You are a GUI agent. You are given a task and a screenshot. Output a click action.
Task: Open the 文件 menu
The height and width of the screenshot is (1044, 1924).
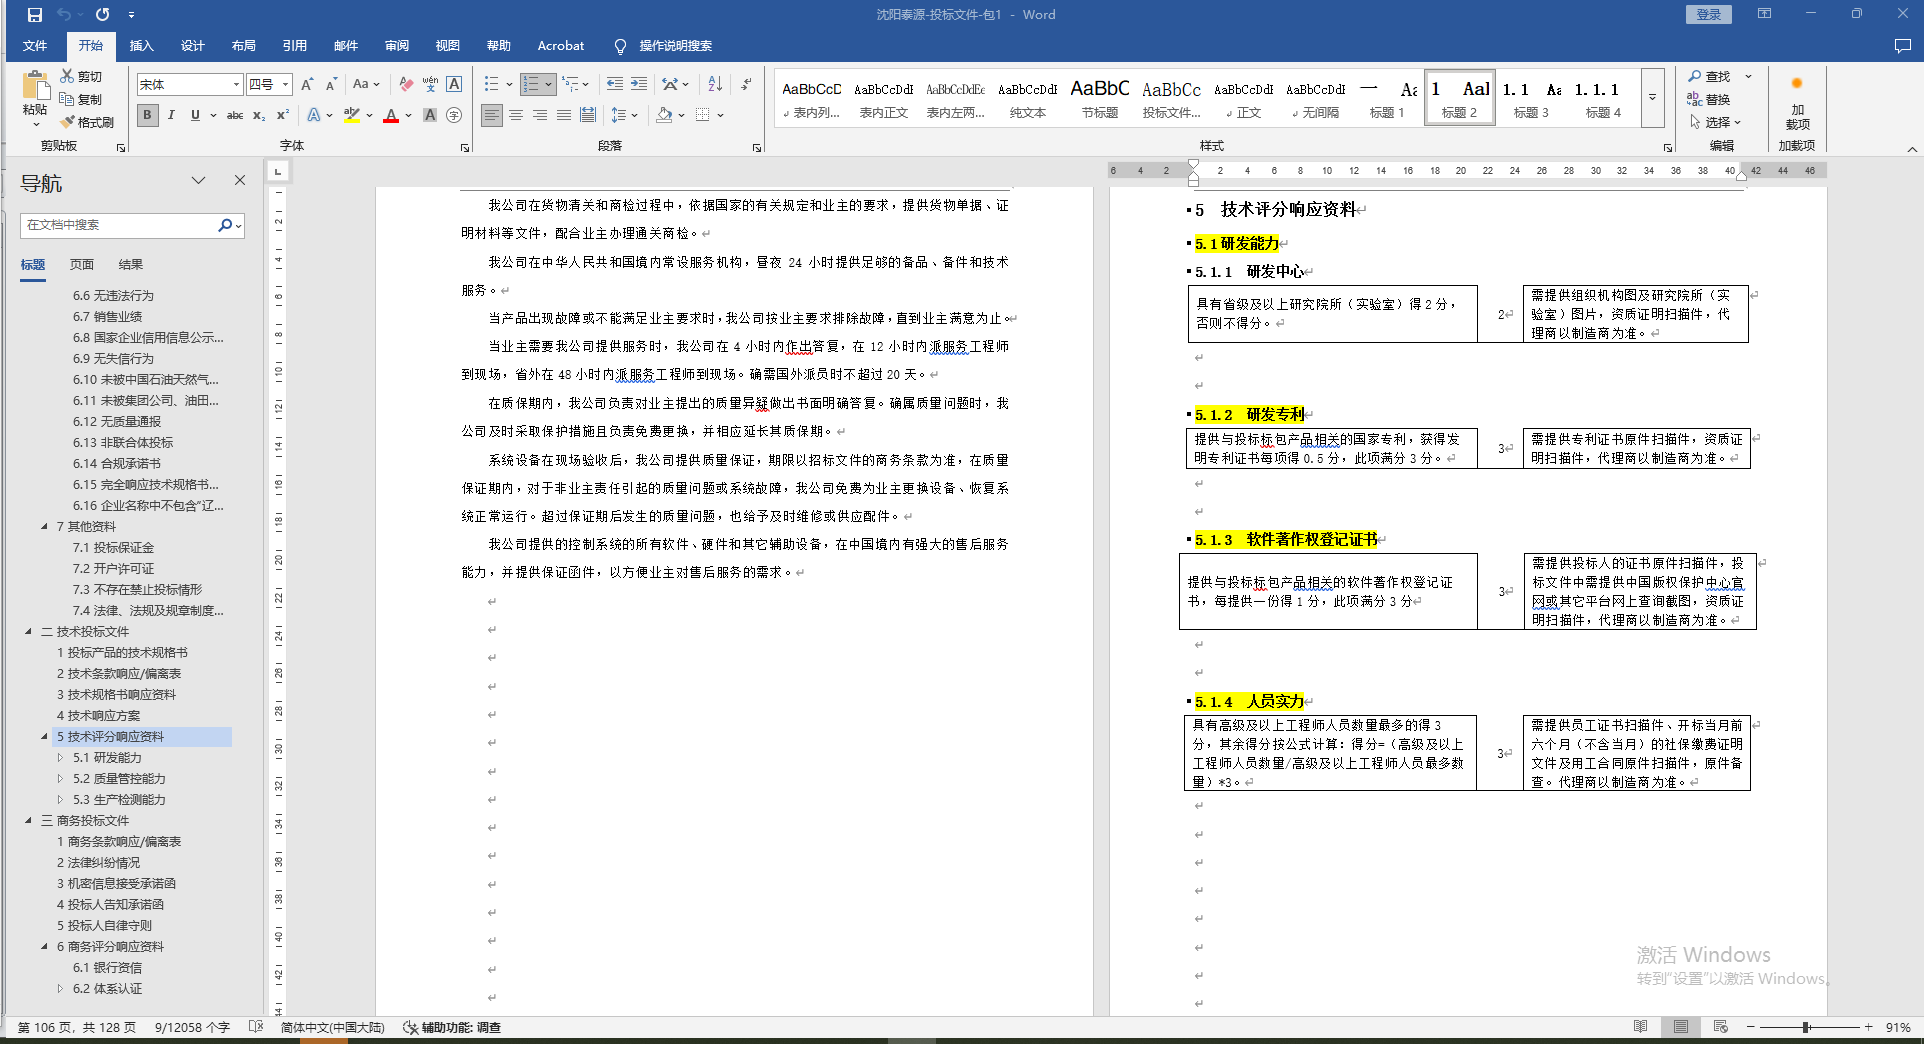[x=35, y=46]
